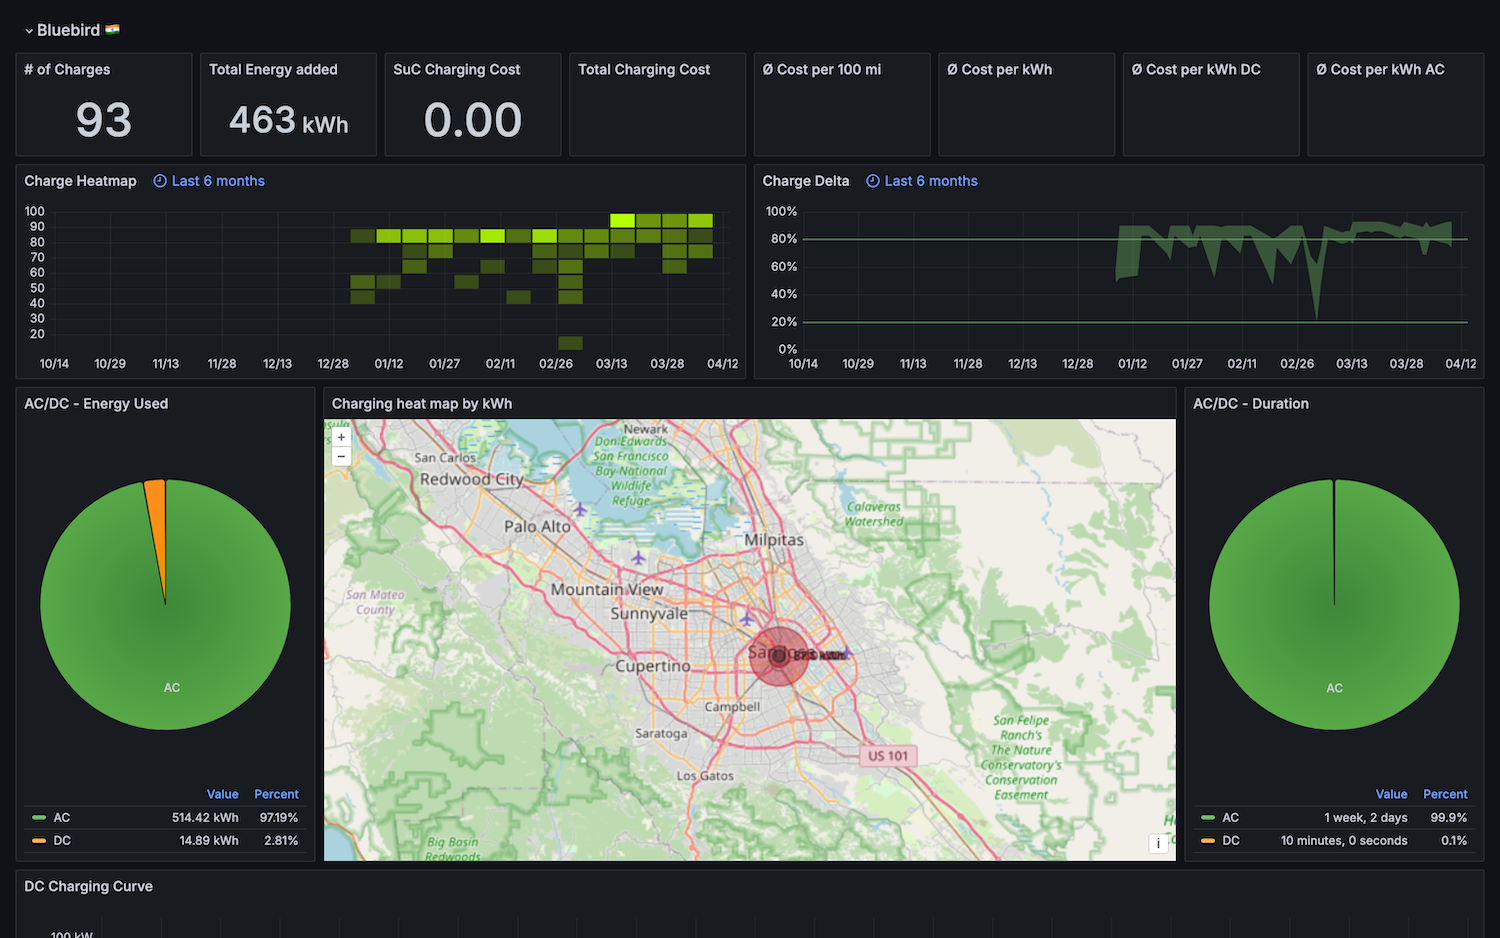
Task: Click clock icon on Charge Delta panel
Action: point(873,181)
